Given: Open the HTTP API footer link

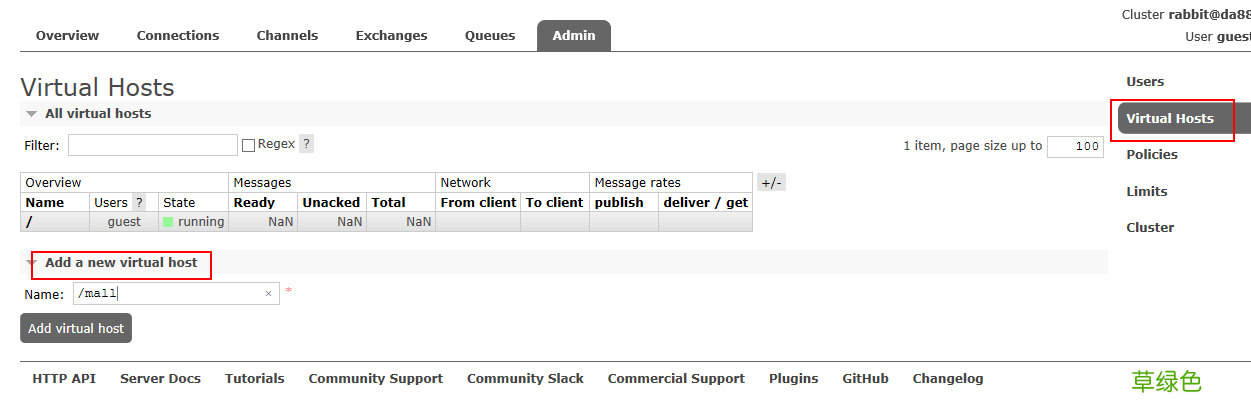Looking at the screenshot, I should pyautogui.click(x=64, y=379).
